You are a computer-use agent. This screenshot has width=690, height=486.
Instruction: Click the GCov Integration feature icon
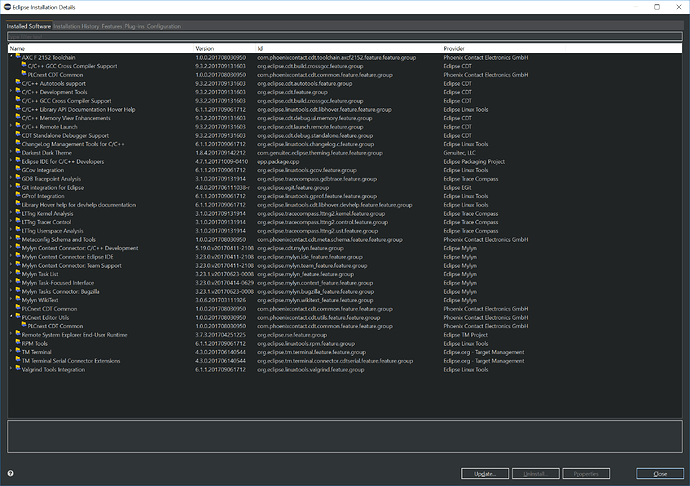(18, 169)
